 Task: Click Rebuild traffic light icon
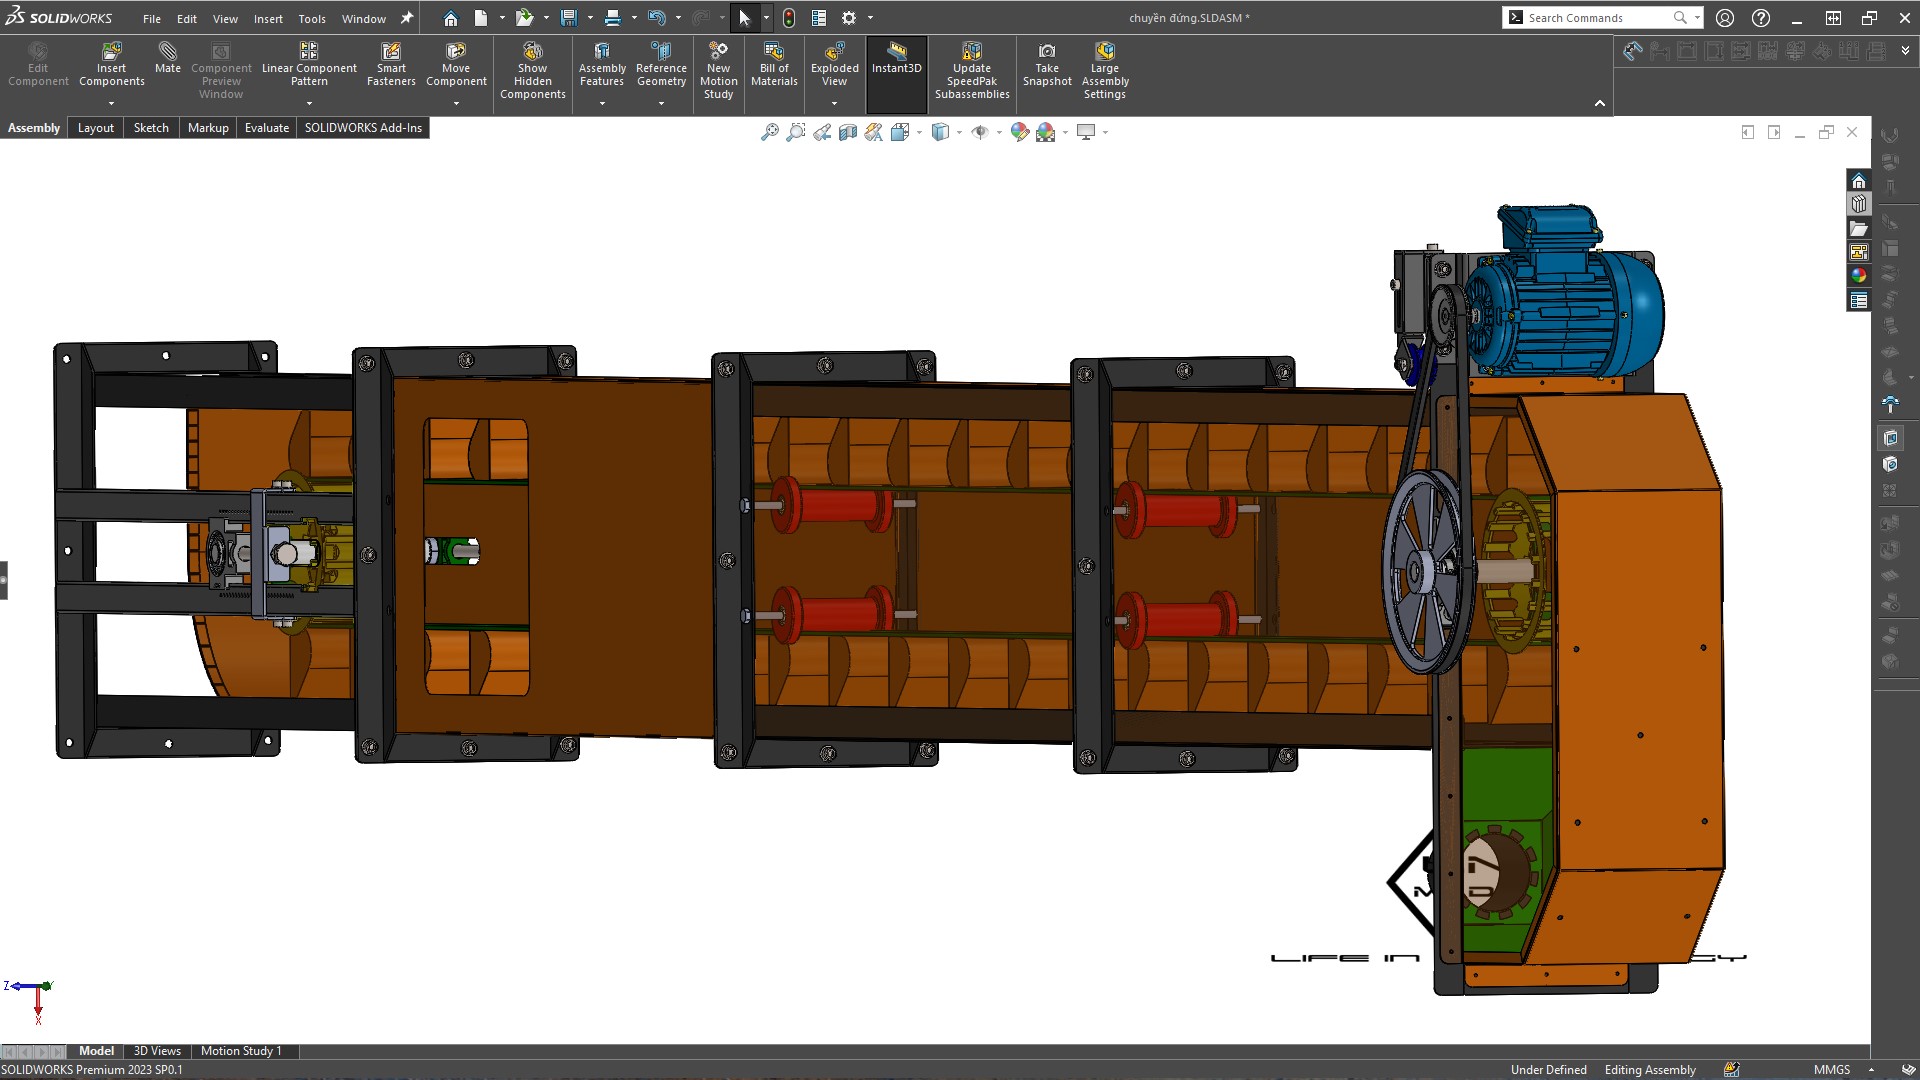coord(789,18)
